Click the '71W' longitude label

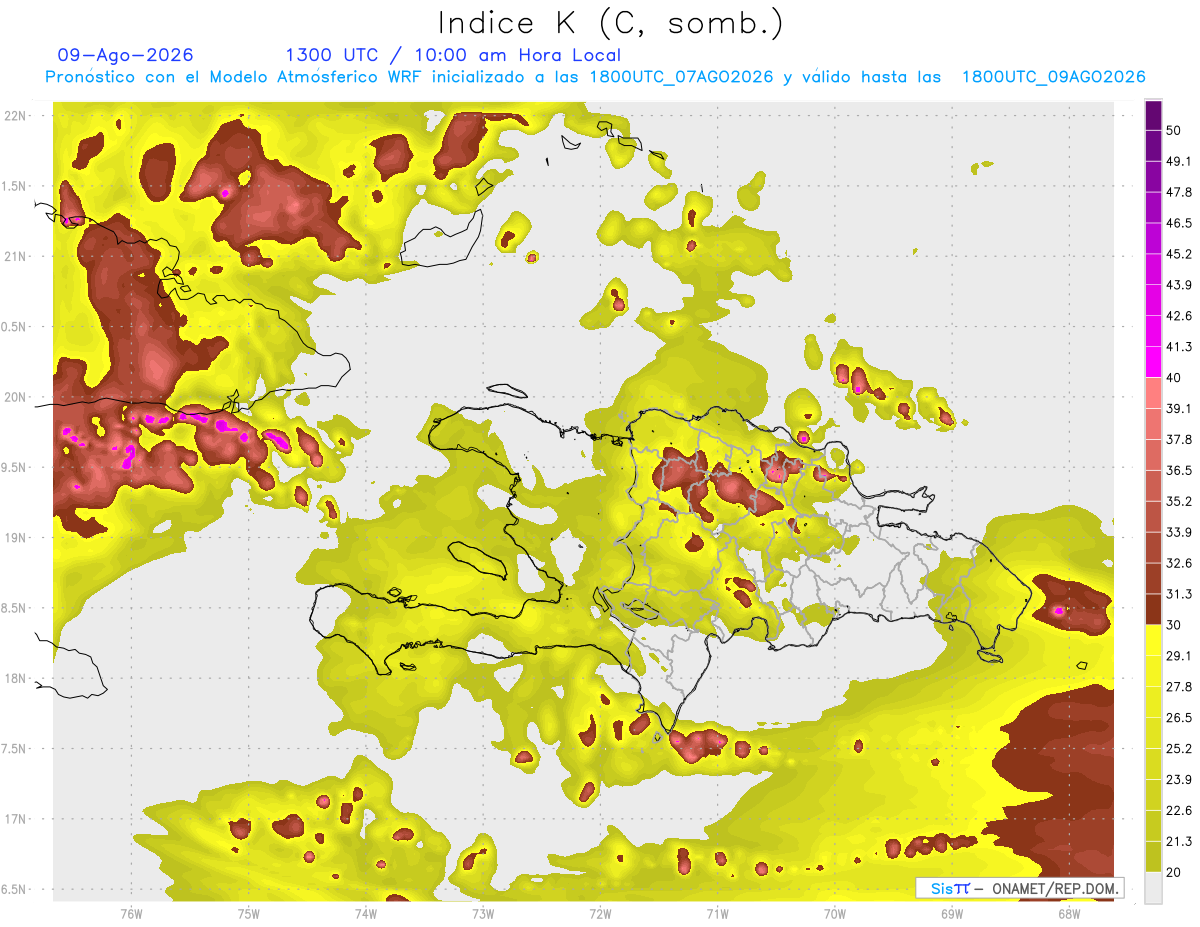pos(717,913)
